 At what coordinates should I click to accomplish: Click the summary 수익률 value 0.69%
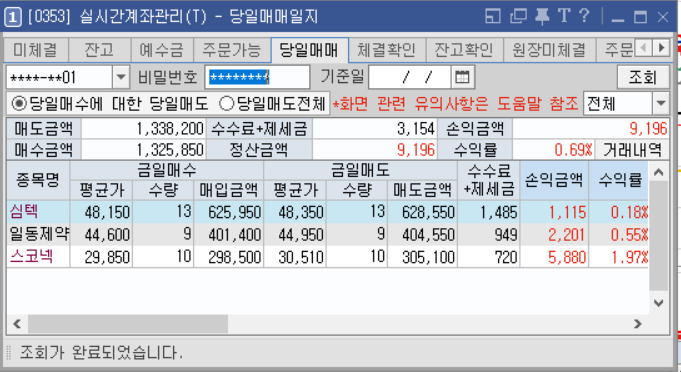[573, 150]
